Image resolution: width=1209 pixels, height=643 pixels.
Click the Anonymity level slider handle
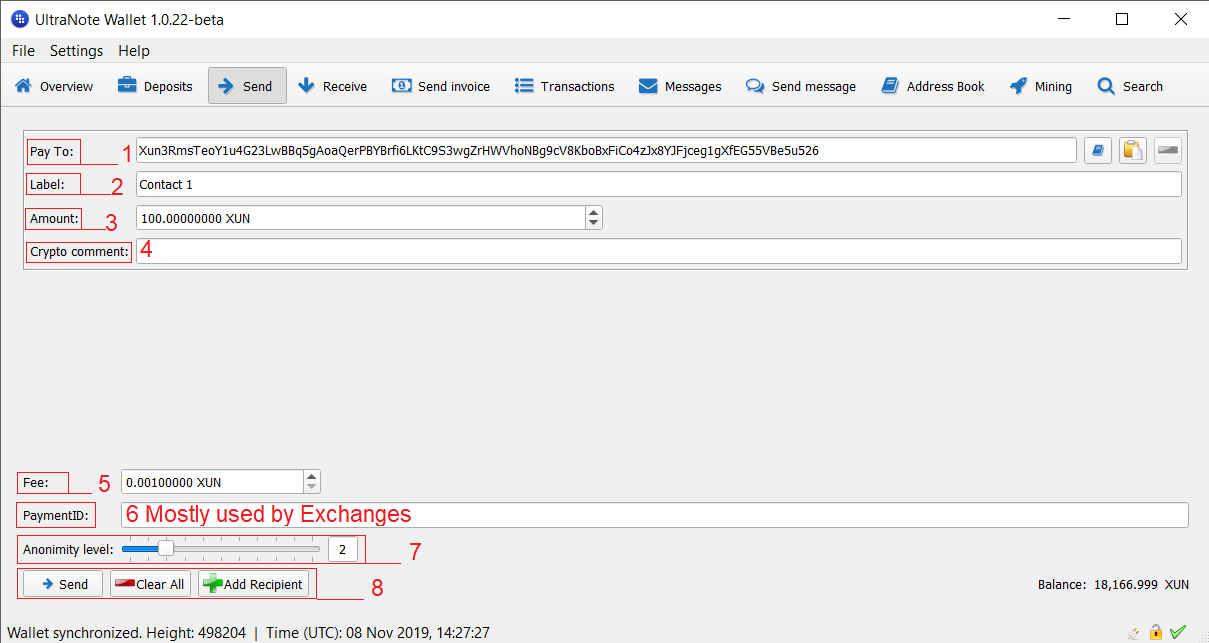(166, 548)
